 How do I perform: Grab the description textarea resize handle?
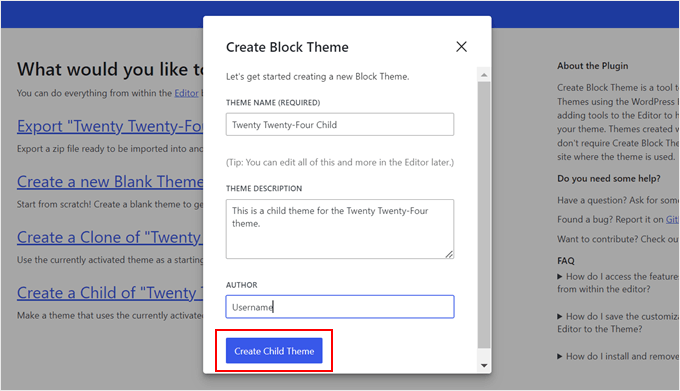449,254
